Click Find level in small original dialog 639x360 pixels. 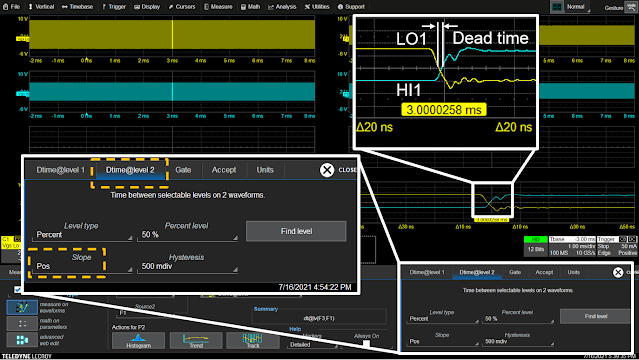[x=596, y=316]
